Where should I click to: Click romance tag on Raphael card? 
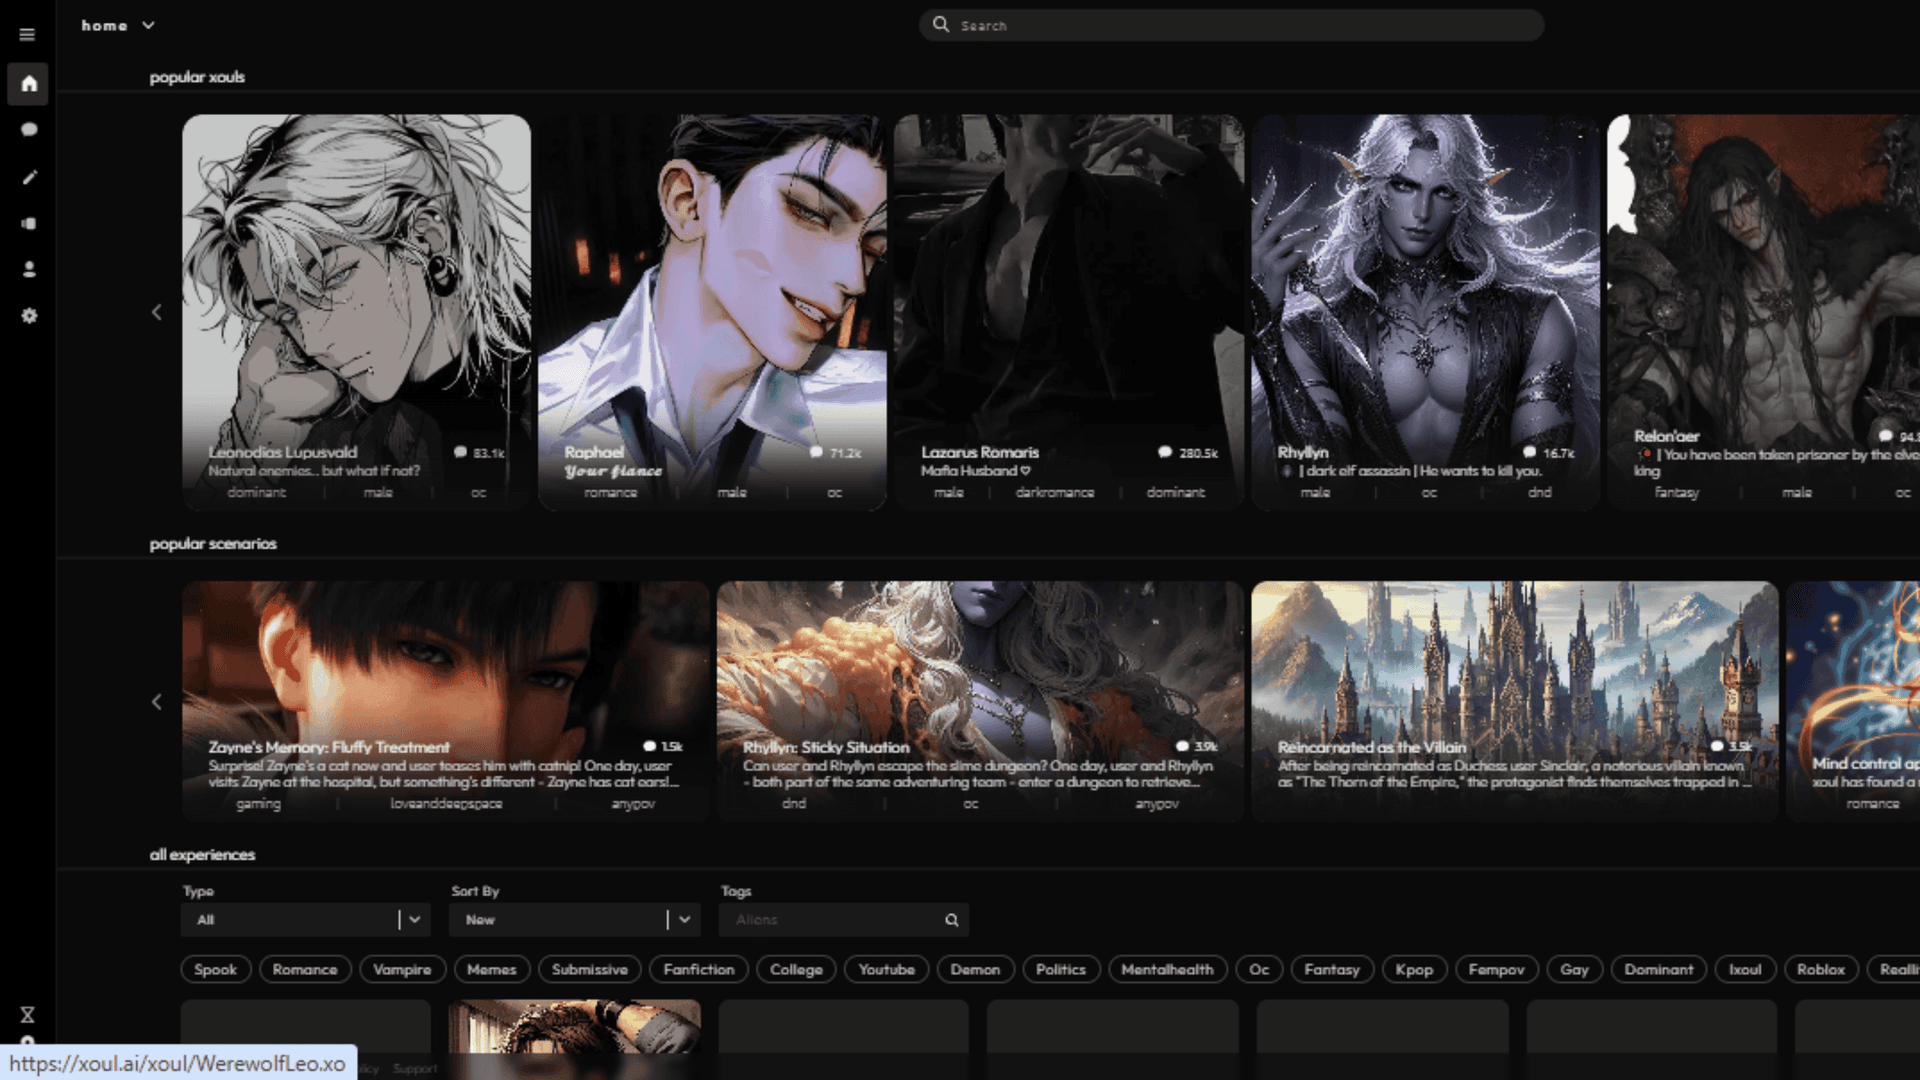(610, 493)
